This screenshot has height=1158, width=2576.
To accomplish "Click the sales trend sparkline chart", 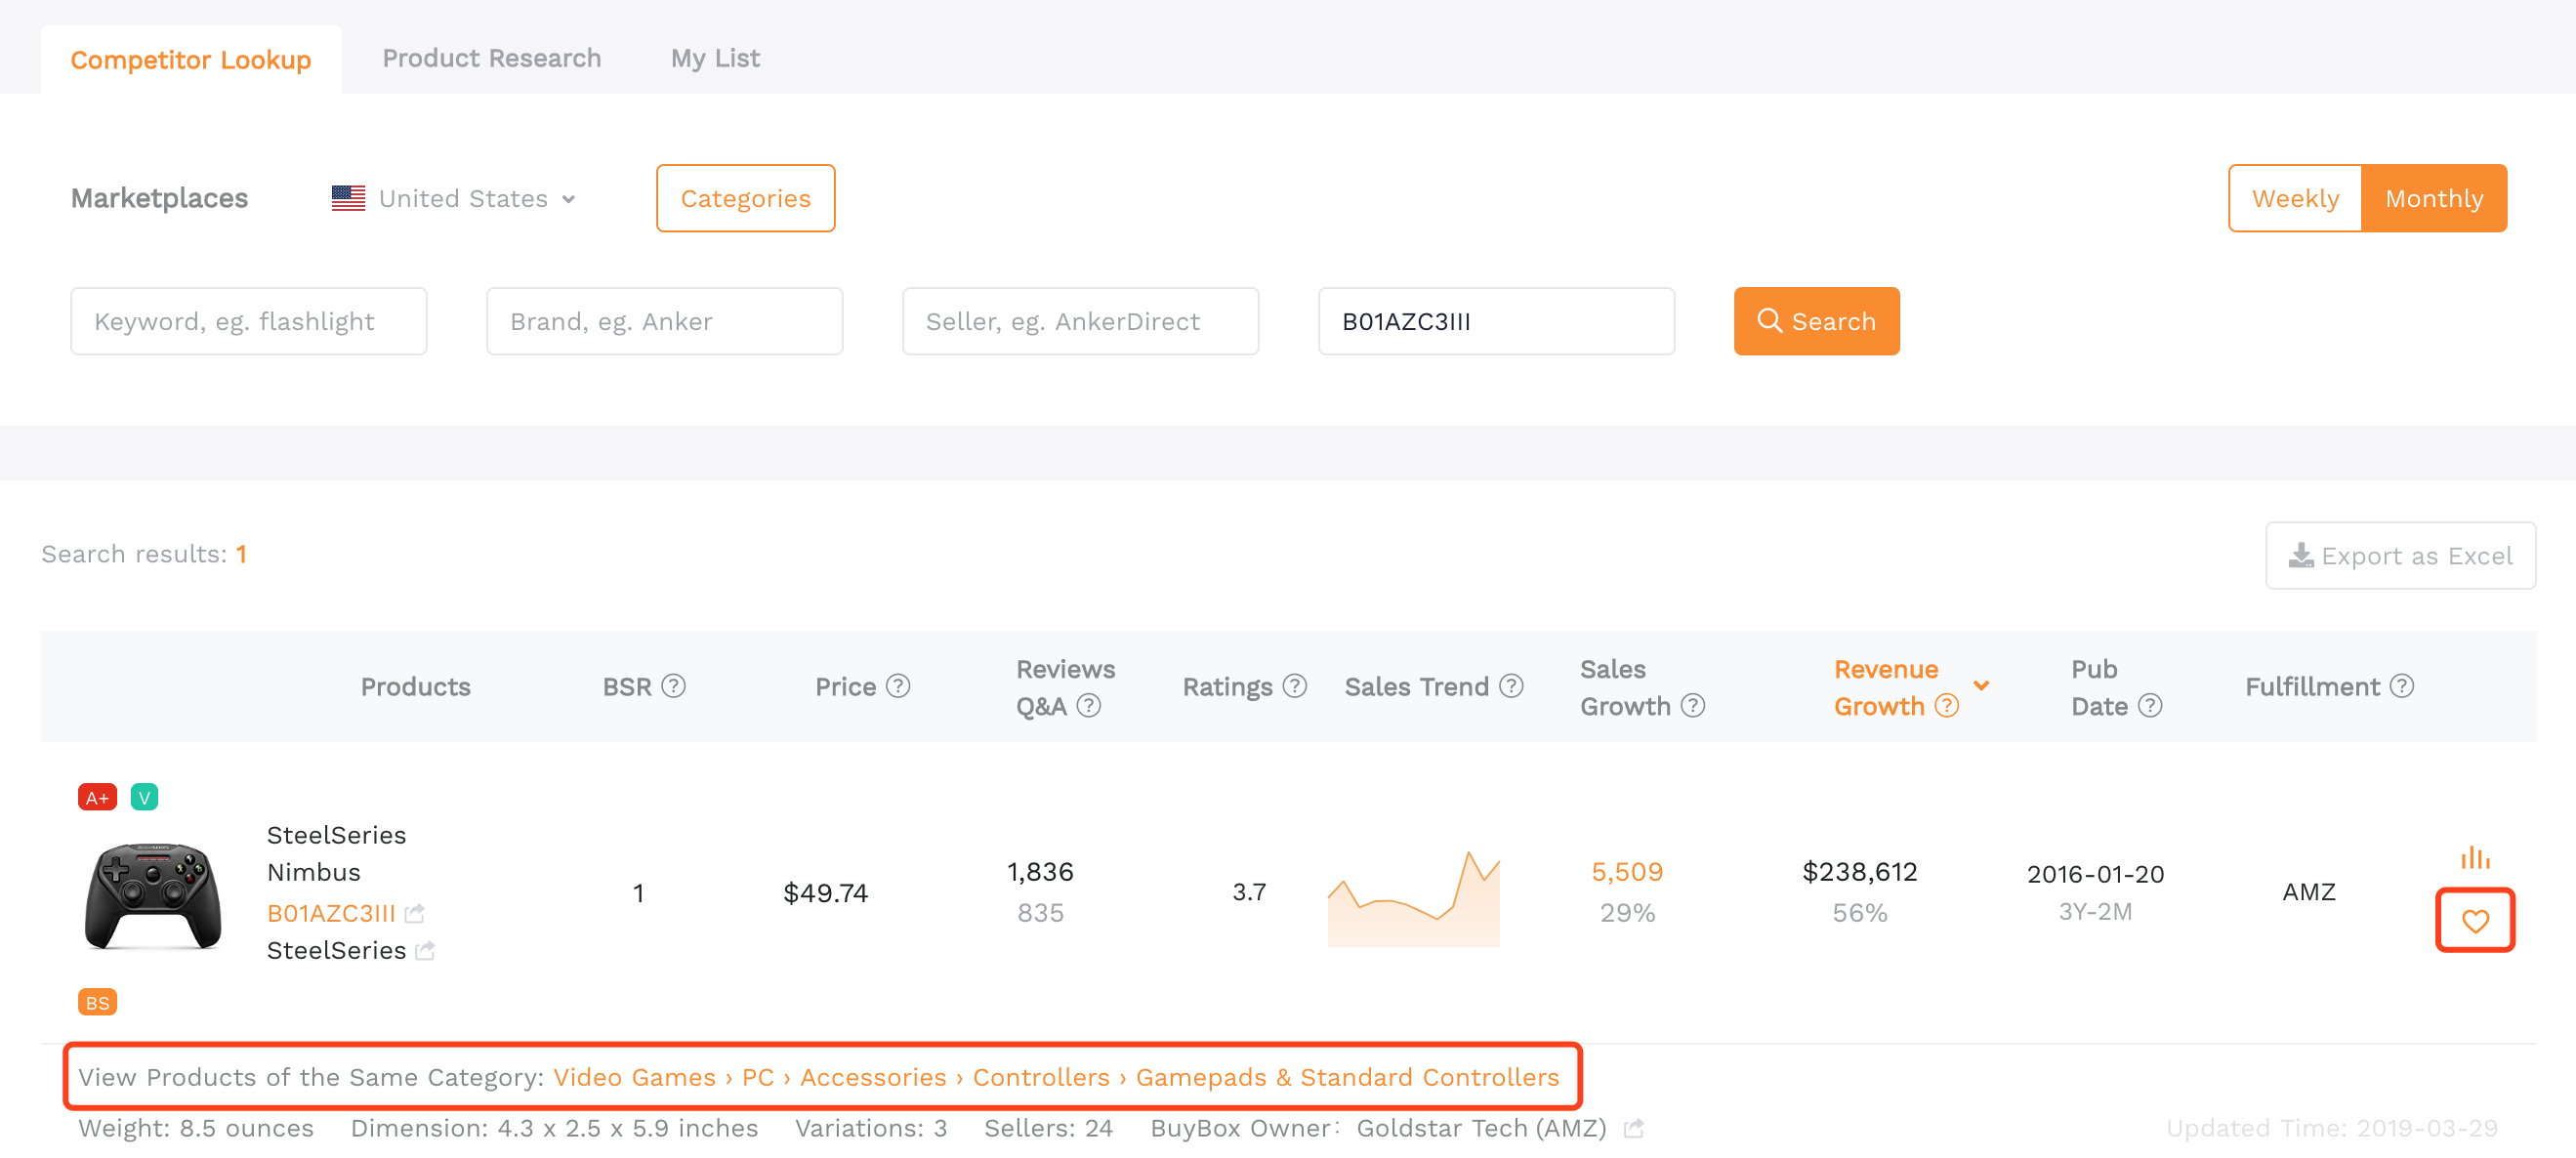I will pos(1413,898).
